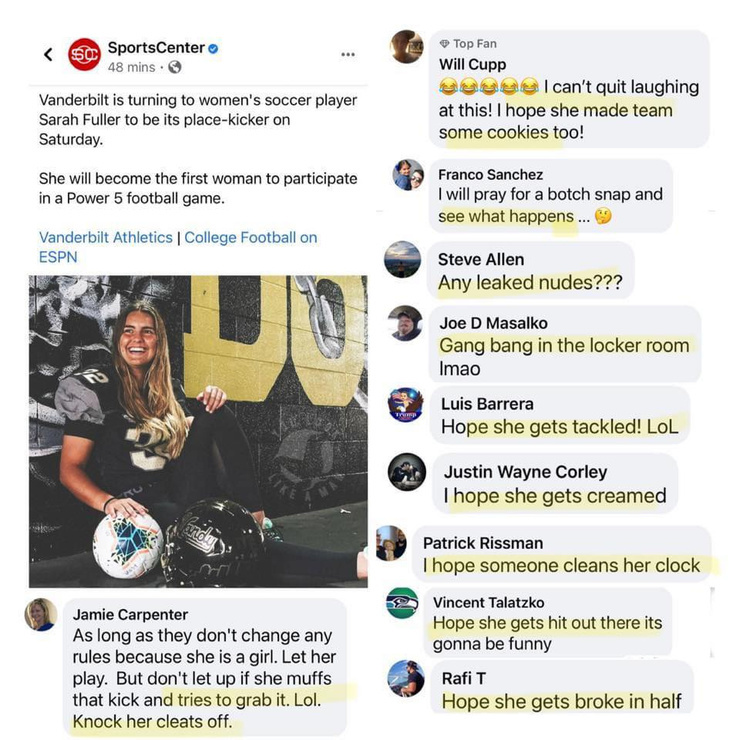Open Will Cupp's profile avatar

(407, 46)
